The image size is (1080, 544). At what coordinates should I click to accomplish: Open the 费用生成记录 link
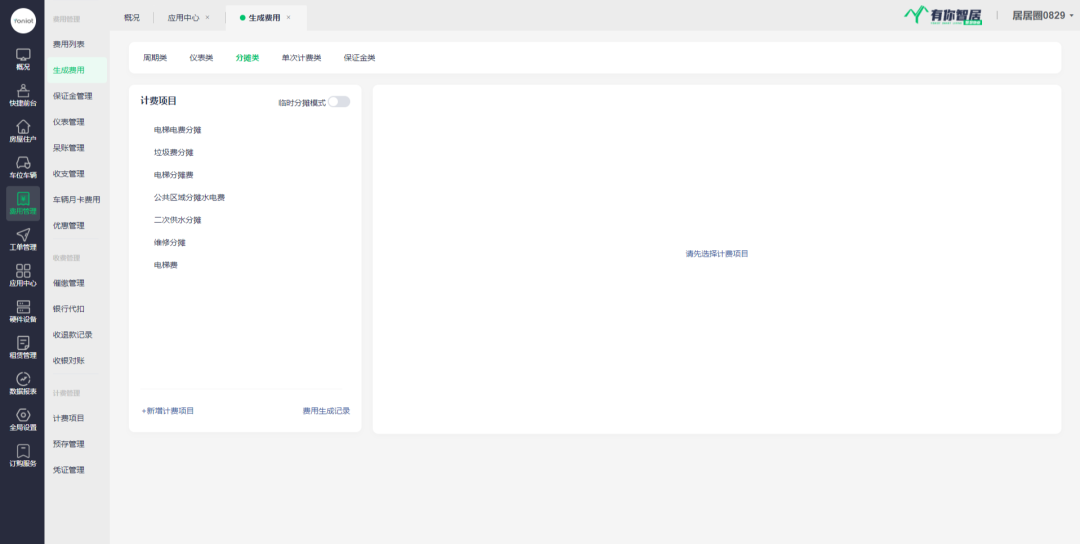326,411
